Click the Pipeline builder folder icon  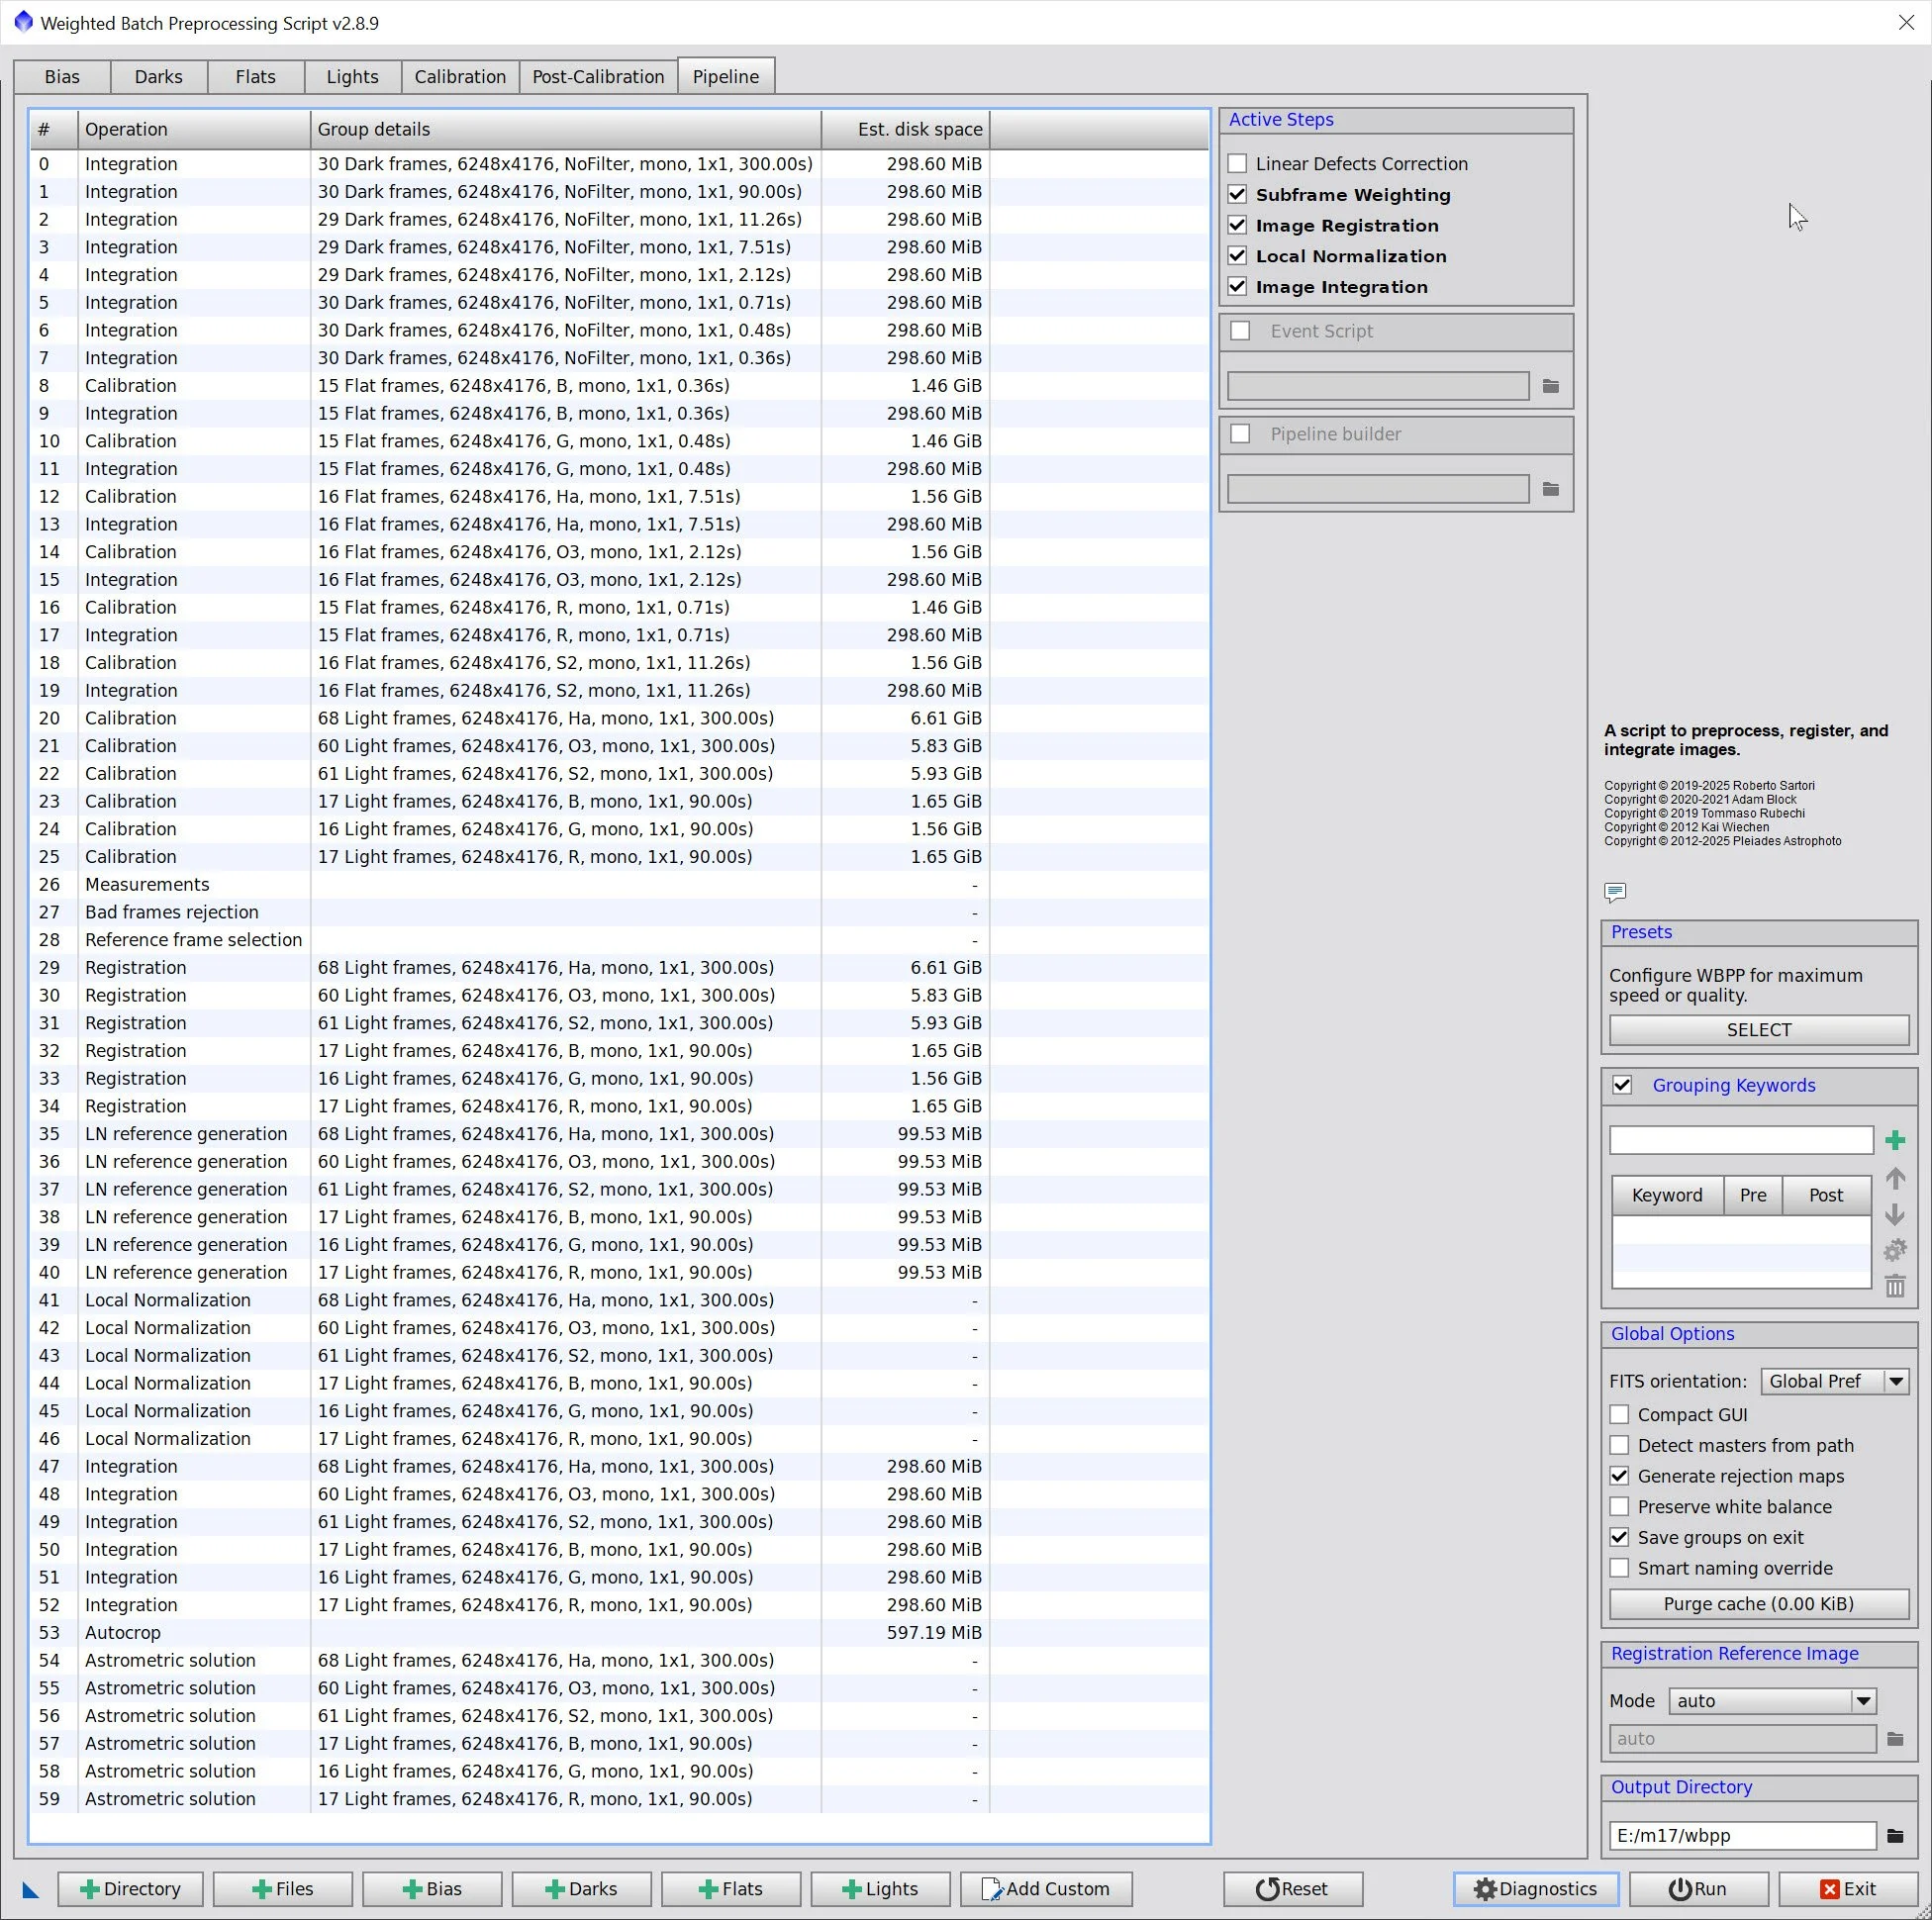click(x=1551, y=489)
